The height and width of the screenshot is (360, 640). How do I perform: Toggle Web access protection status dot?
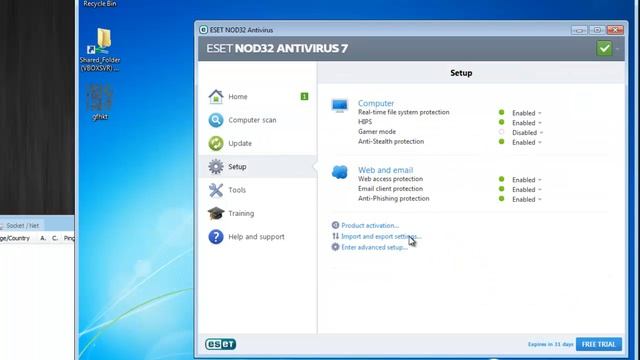(x=501, y=179)
